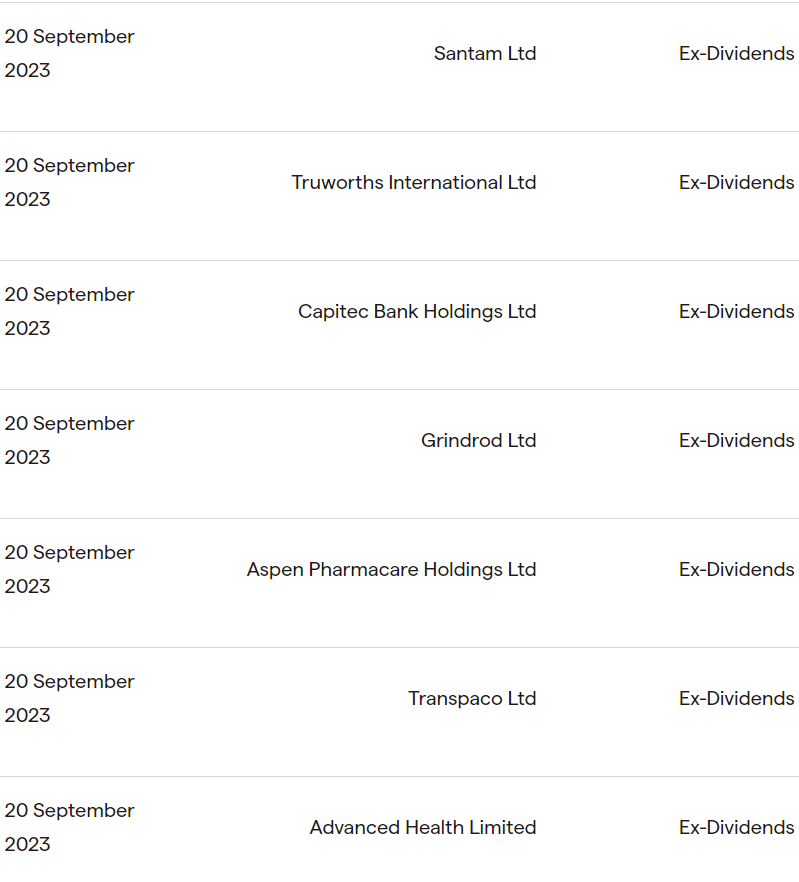Image resolution: width=799 pixels, height=882 pixels.
Task: Click Ex-Dividends label for Transpaco Ltd
Action: [x=737, y=699]
